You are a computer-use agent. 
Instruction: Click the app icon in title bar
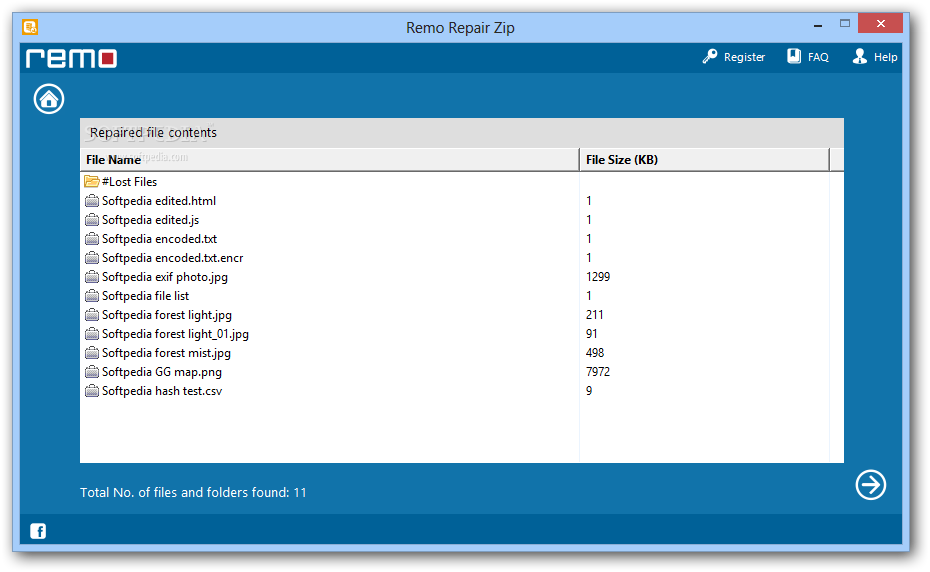pyautogui.click(x=30, y=27)
